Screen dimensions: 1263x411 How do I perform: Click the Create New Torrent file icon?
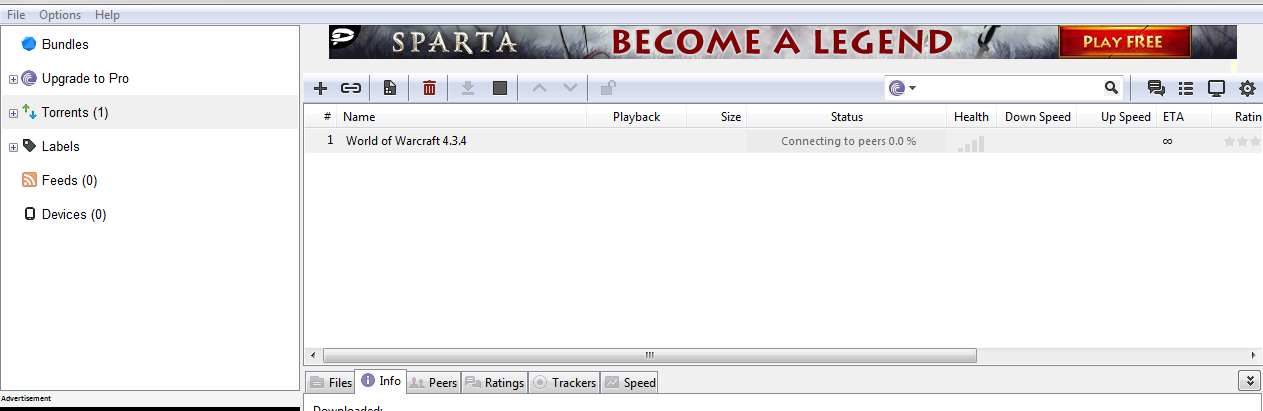point(390,88)
